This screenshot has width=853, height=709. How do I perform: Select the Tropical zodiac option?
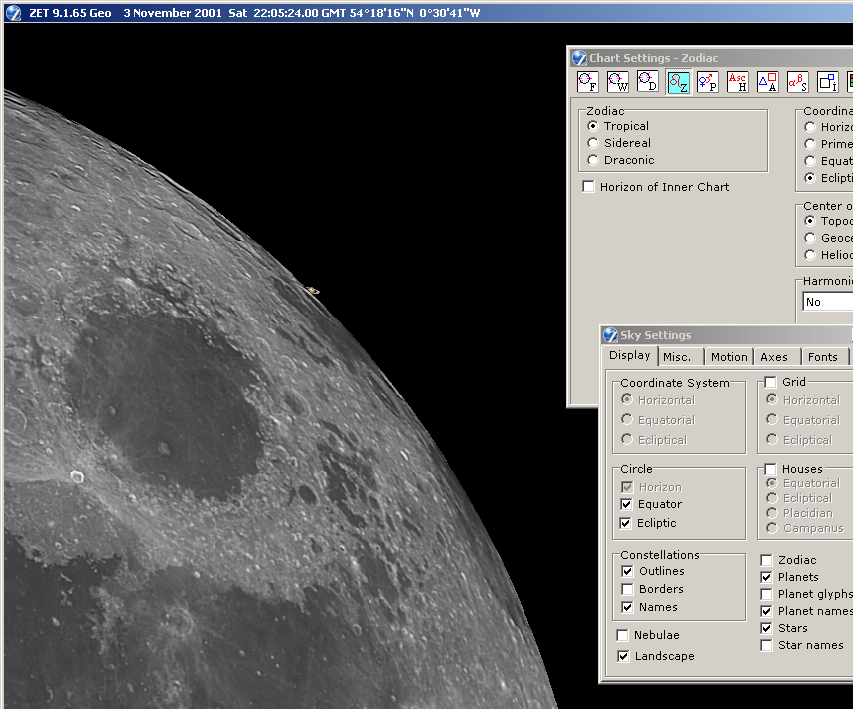coord(593,126)
